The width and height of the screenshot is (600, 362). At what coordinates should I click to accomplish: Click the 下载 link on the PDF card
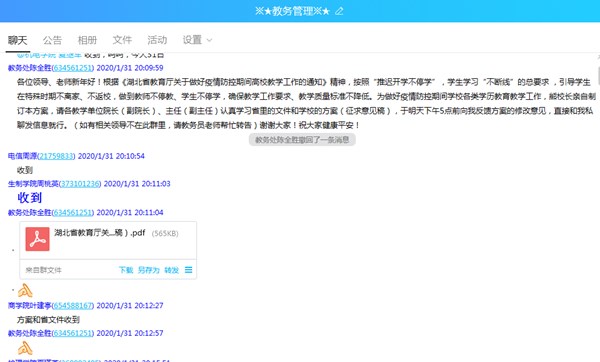126,270
